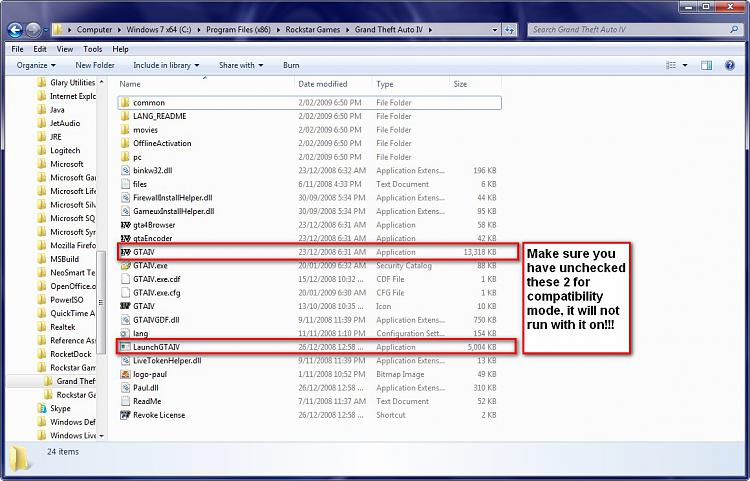Image resolution: width=750 pixels, height=481 pixels.
Task: Select Rockstar Games parent folder in tree
Action: tap(72, 368)
